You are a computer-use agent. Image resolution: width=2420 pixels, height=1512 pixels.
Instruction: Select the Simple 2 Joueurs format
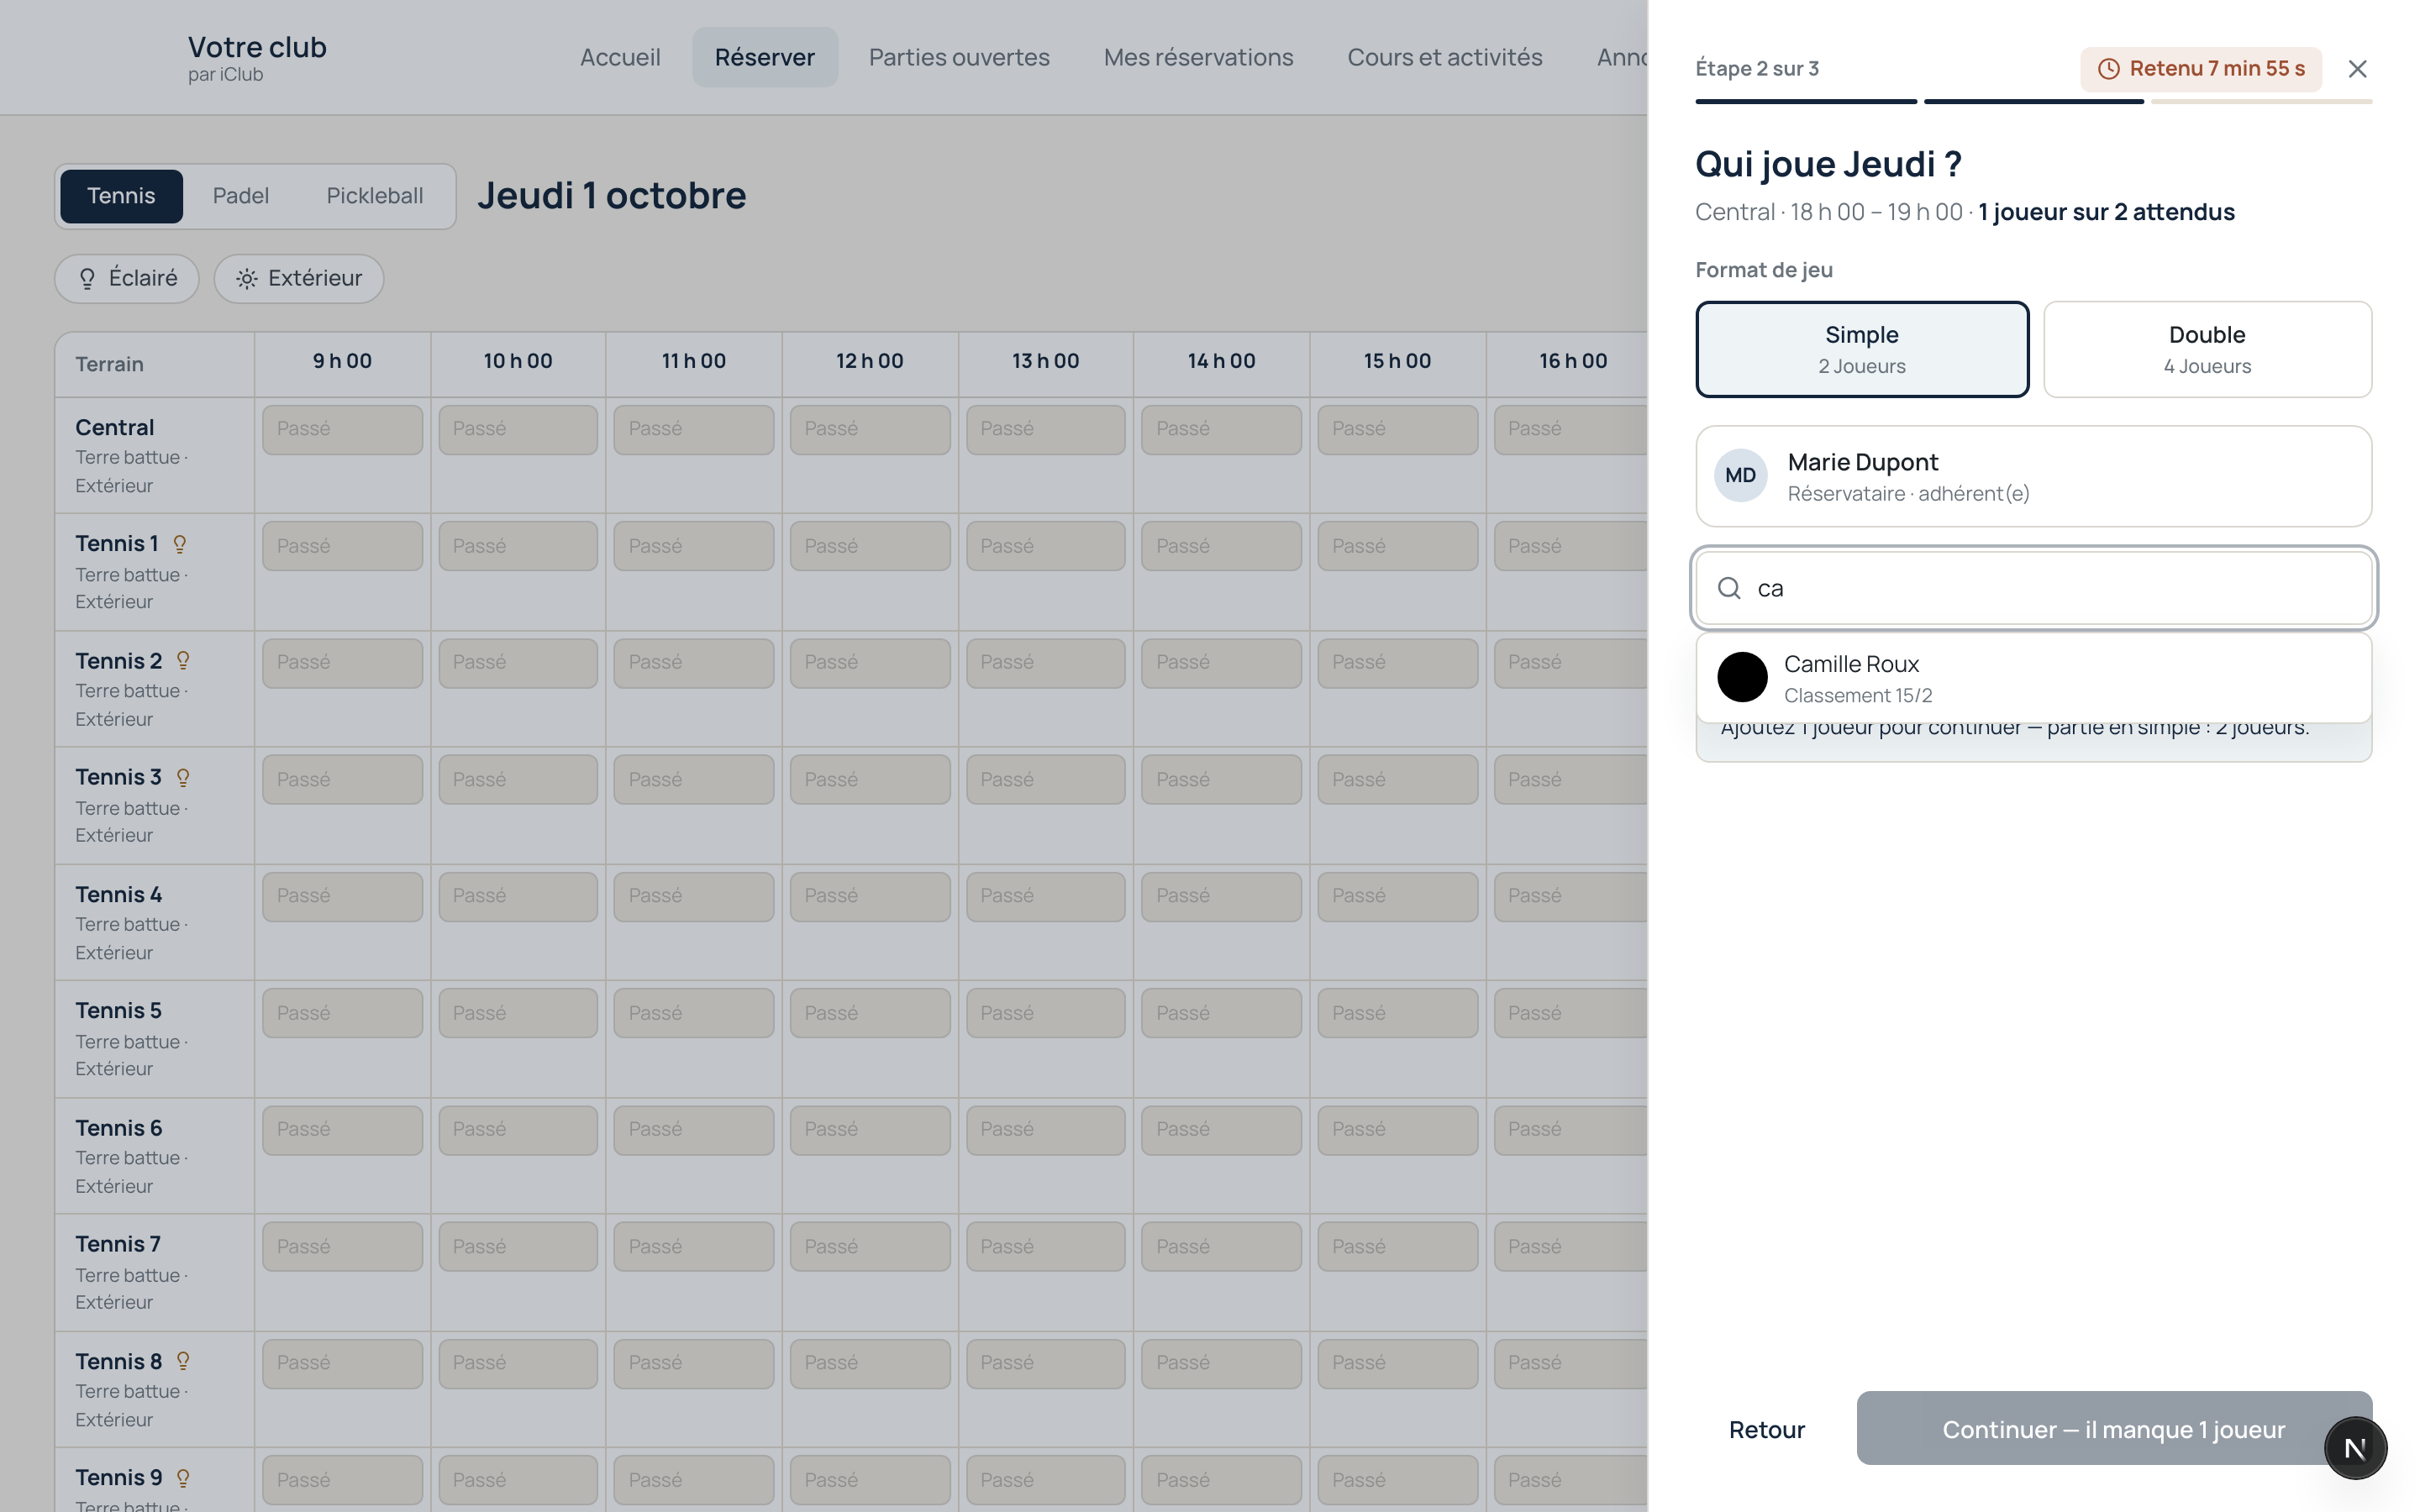pos(1861,349)
